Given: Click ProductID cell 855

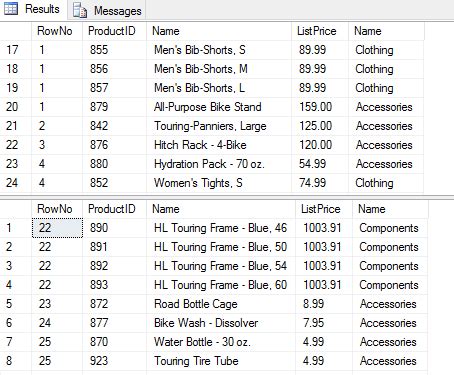Looking at the screenshot, I should (114, 50).
